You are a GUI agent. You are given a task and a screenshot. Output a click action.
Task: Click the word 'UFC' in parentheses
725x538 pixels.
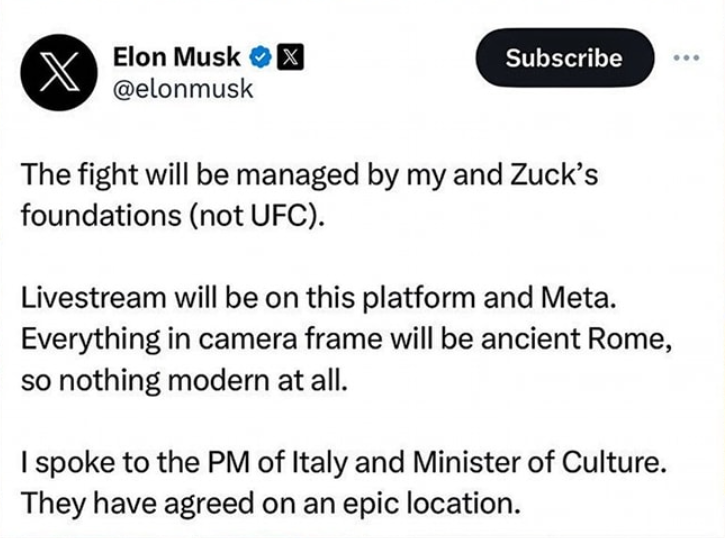pos(279,215)
